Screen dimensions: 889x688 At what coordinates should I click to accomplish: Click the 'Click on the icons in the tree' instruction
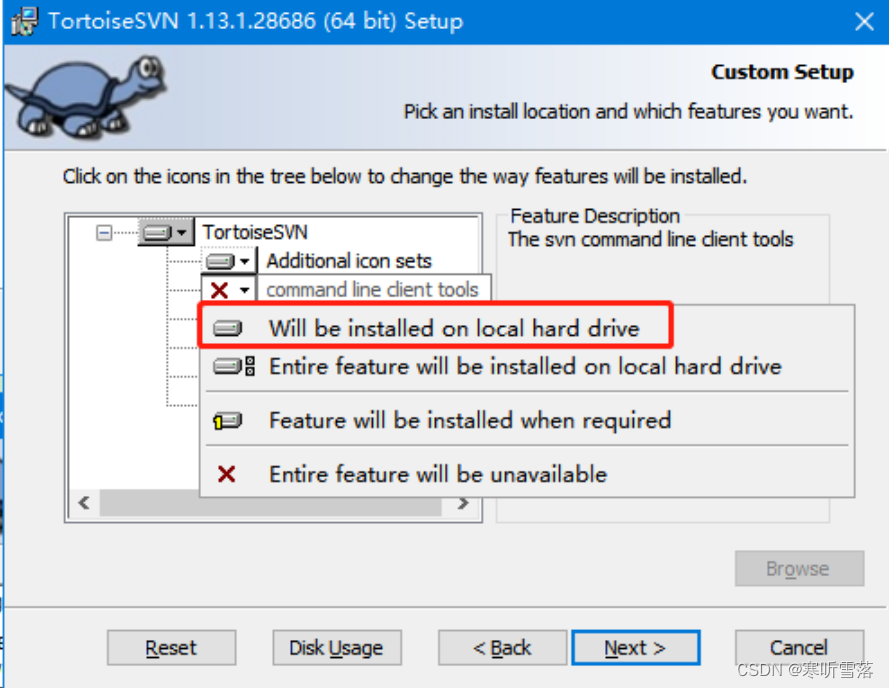[x=405, y=176]
